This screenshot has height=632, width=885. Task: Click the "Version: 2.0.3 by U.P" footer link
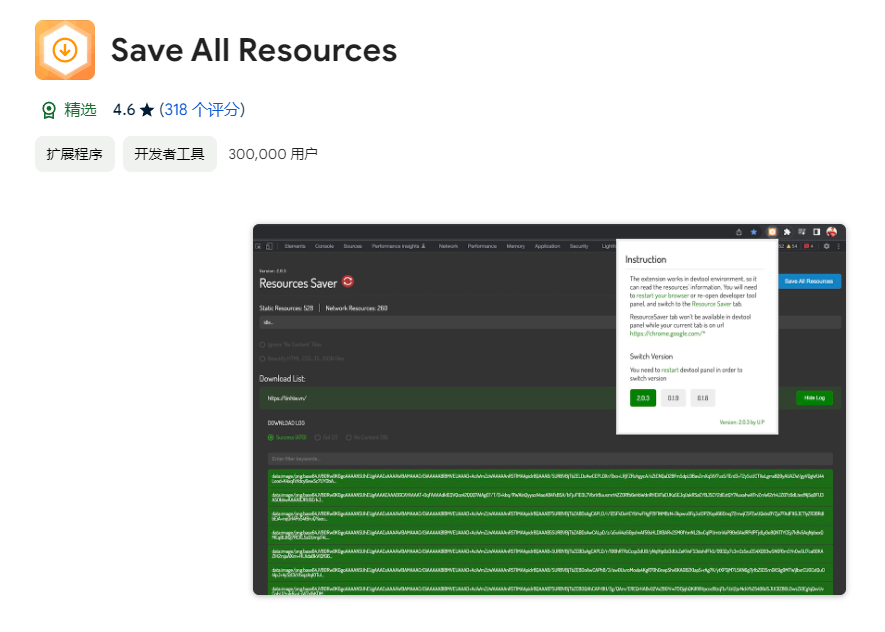[742, 422]
